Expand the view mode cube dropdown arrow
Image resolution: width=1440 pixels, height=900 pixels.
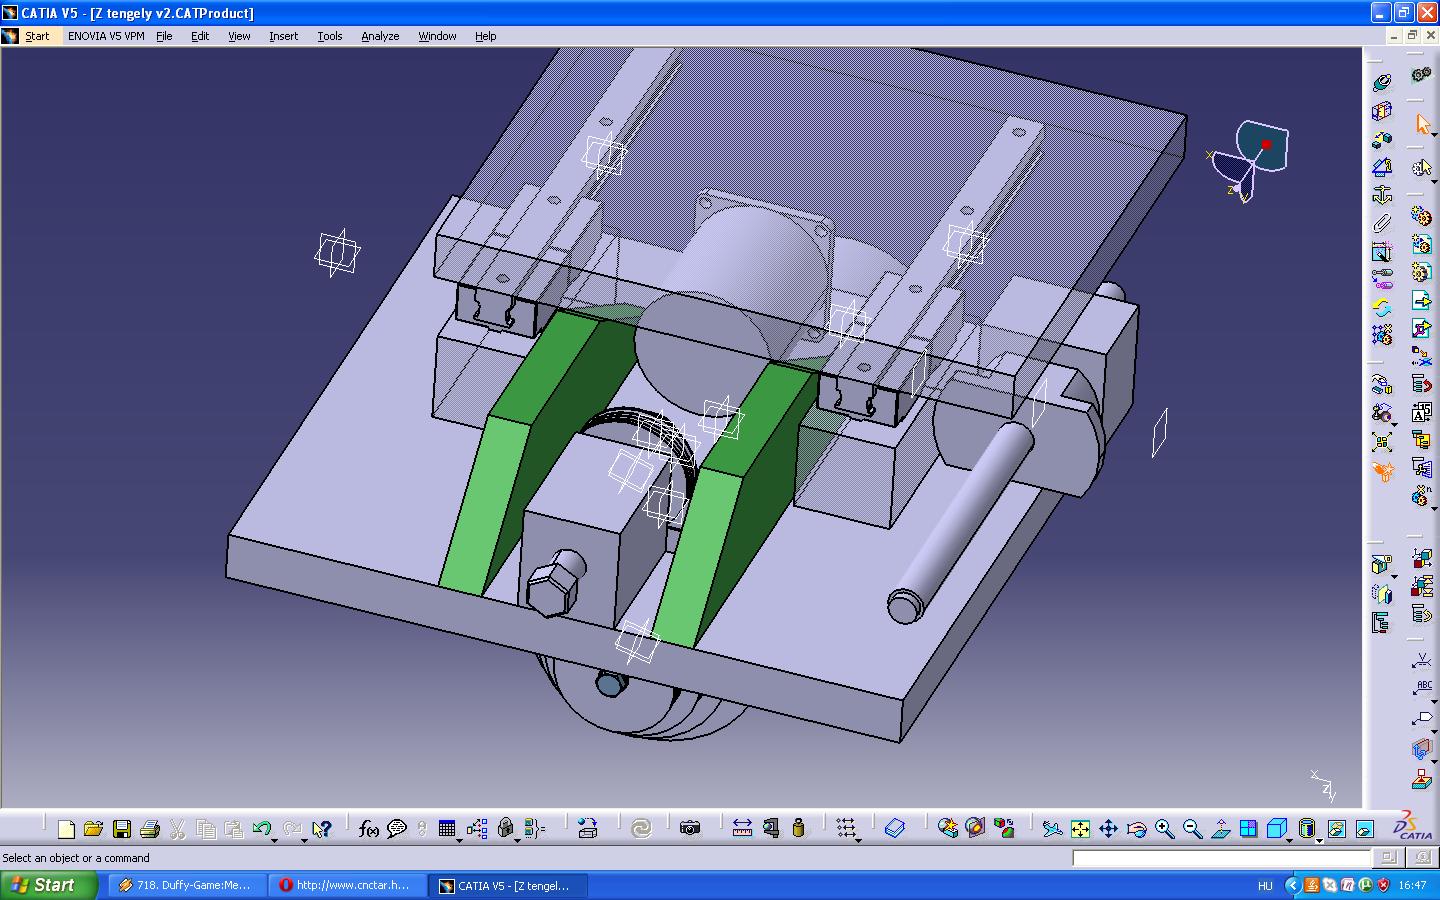click(x=1290, y=840)
